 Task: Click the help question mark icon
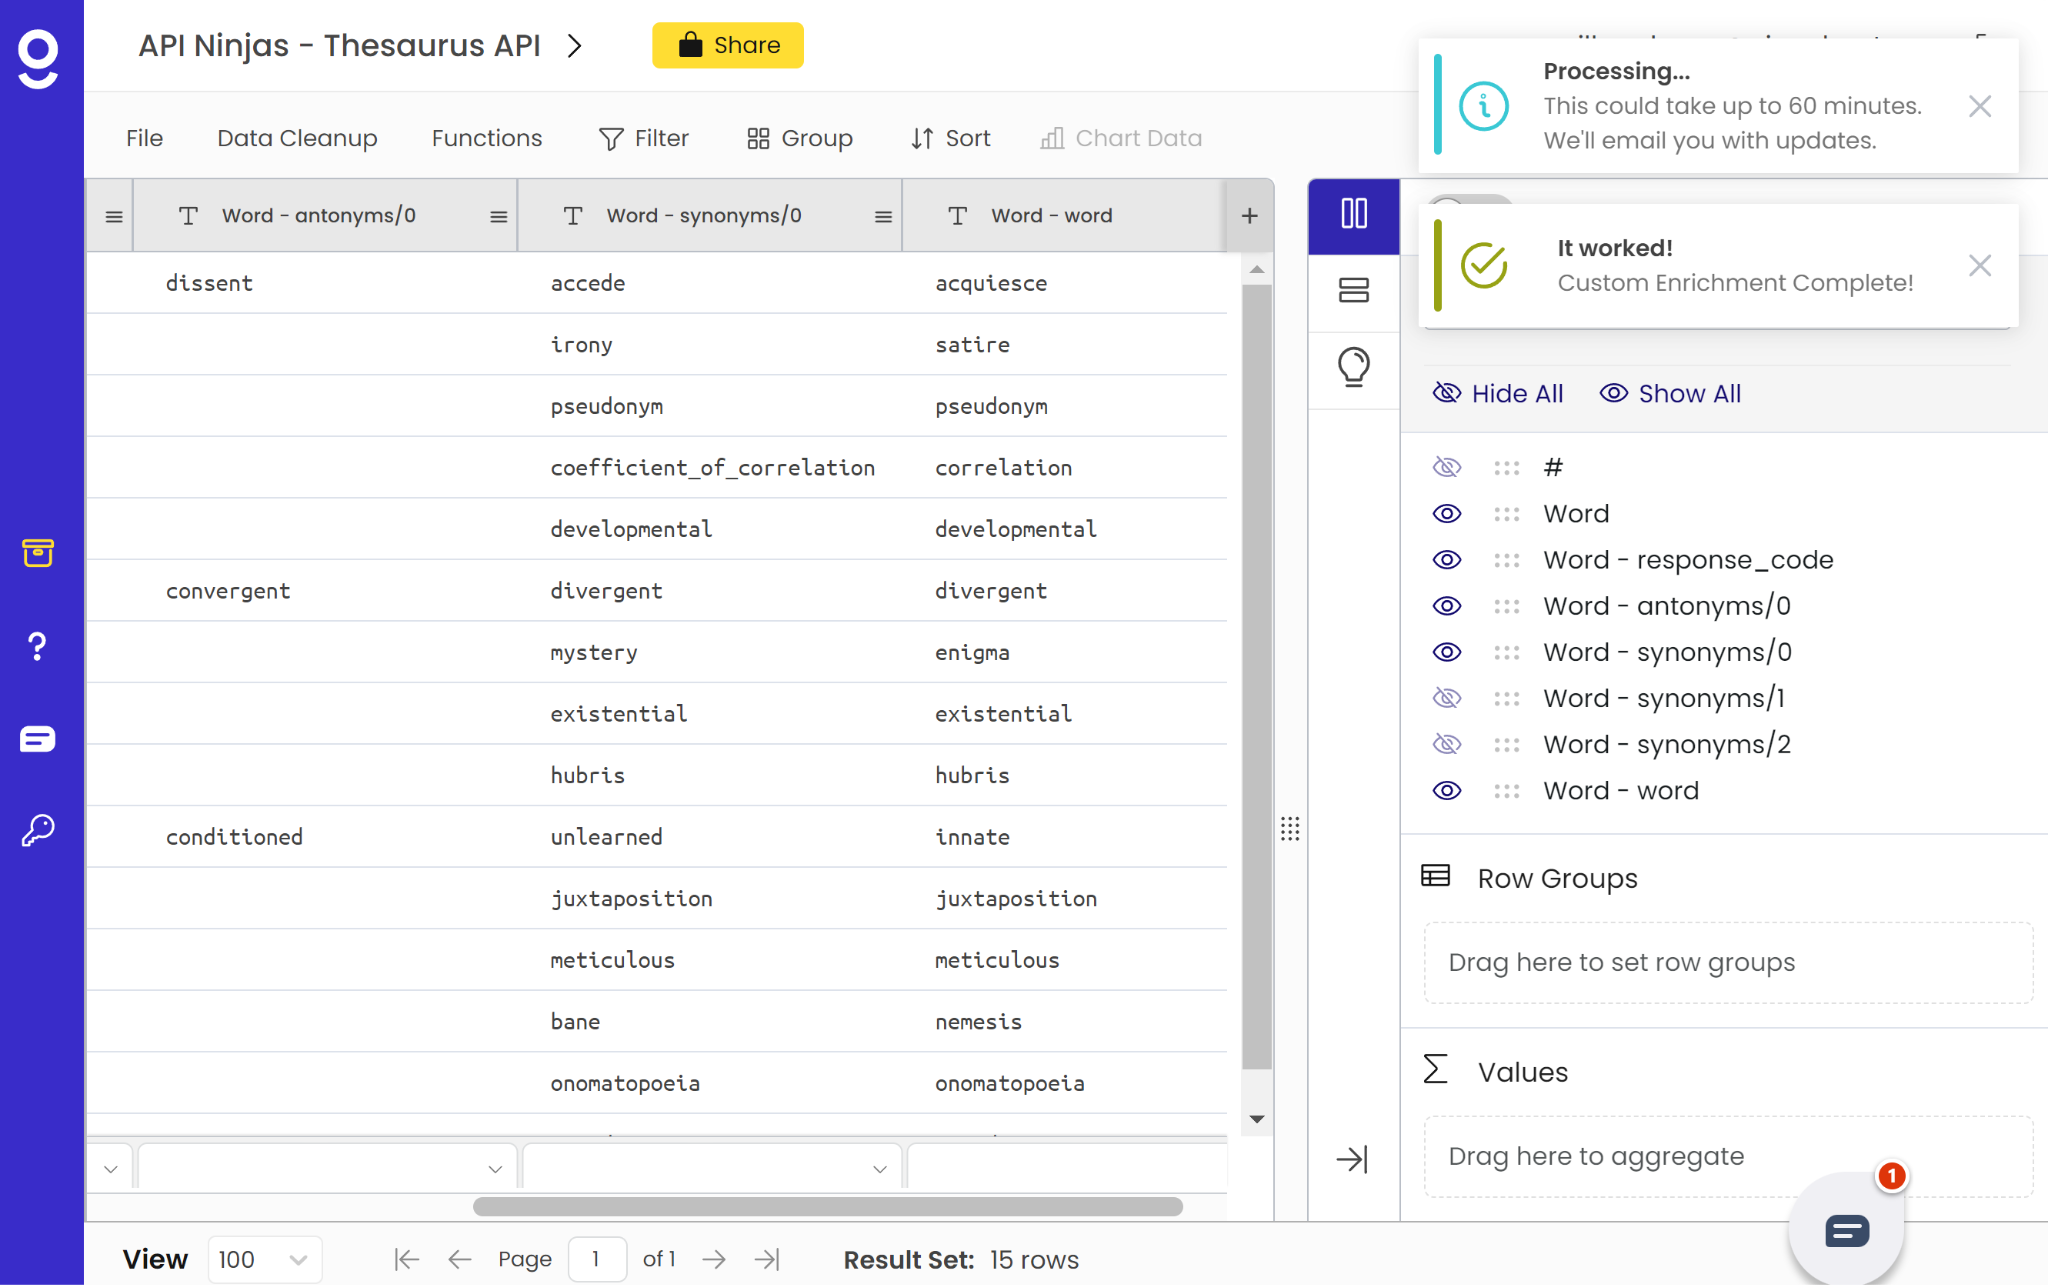37,645
